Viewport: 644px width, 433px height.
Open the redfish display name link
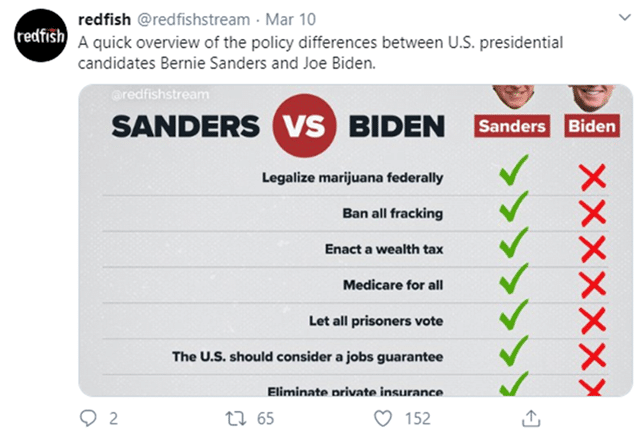pyautogui.click(x=104, y=19)
